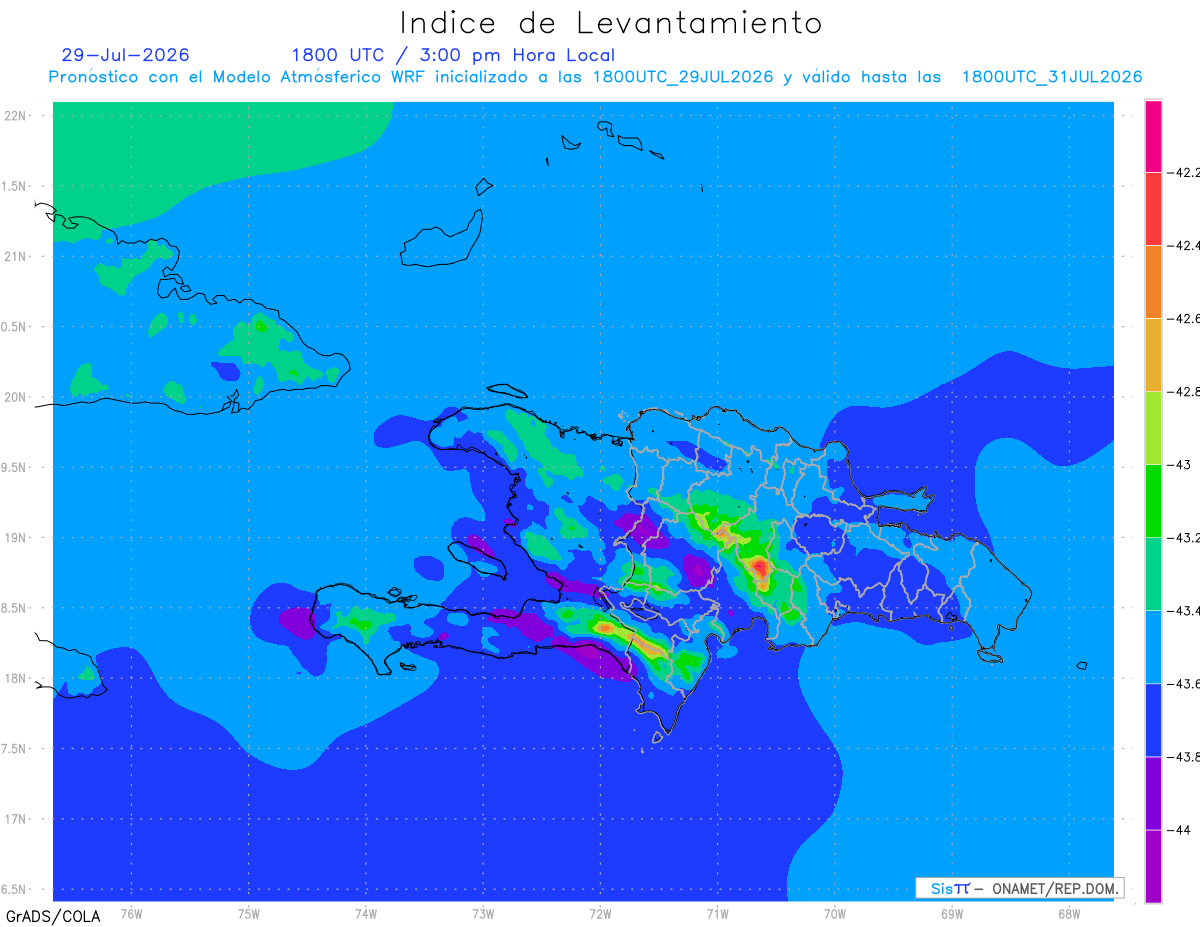Pick the royal blue swatch below -43.6
Viewport: 1200px width, 927px height.
(1153, 720)
